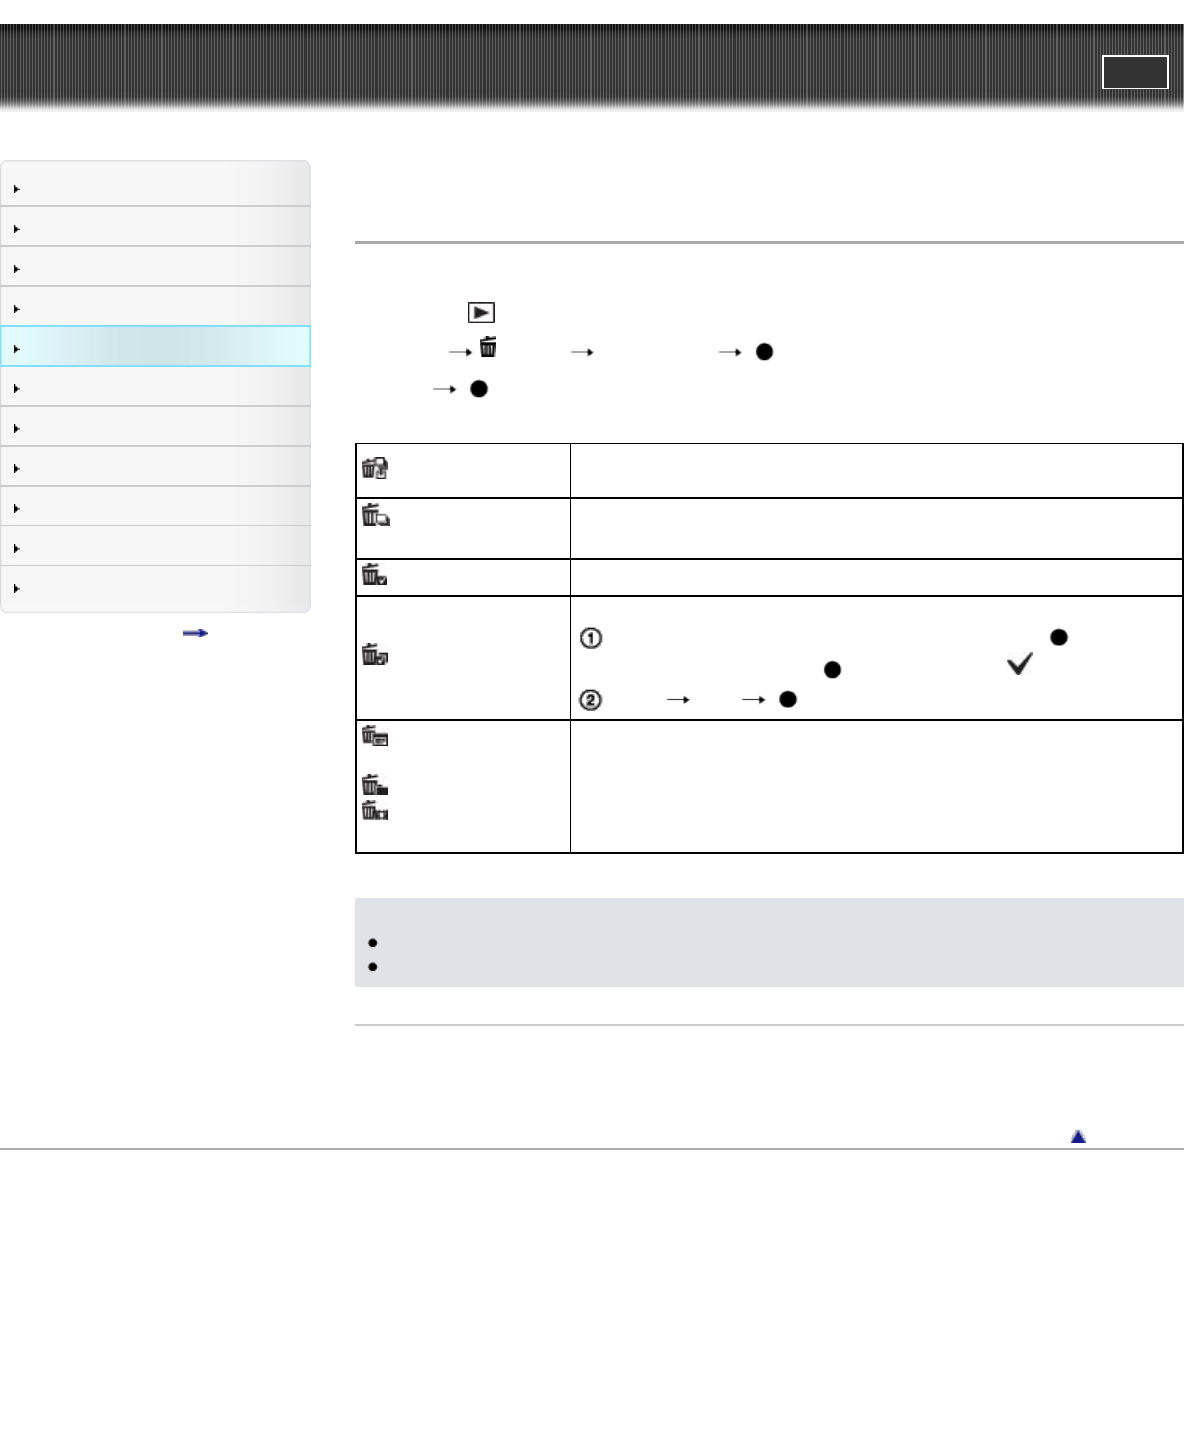Expand the highlighted blue sidebar item

pyautogui.click(x=155, y=347)
